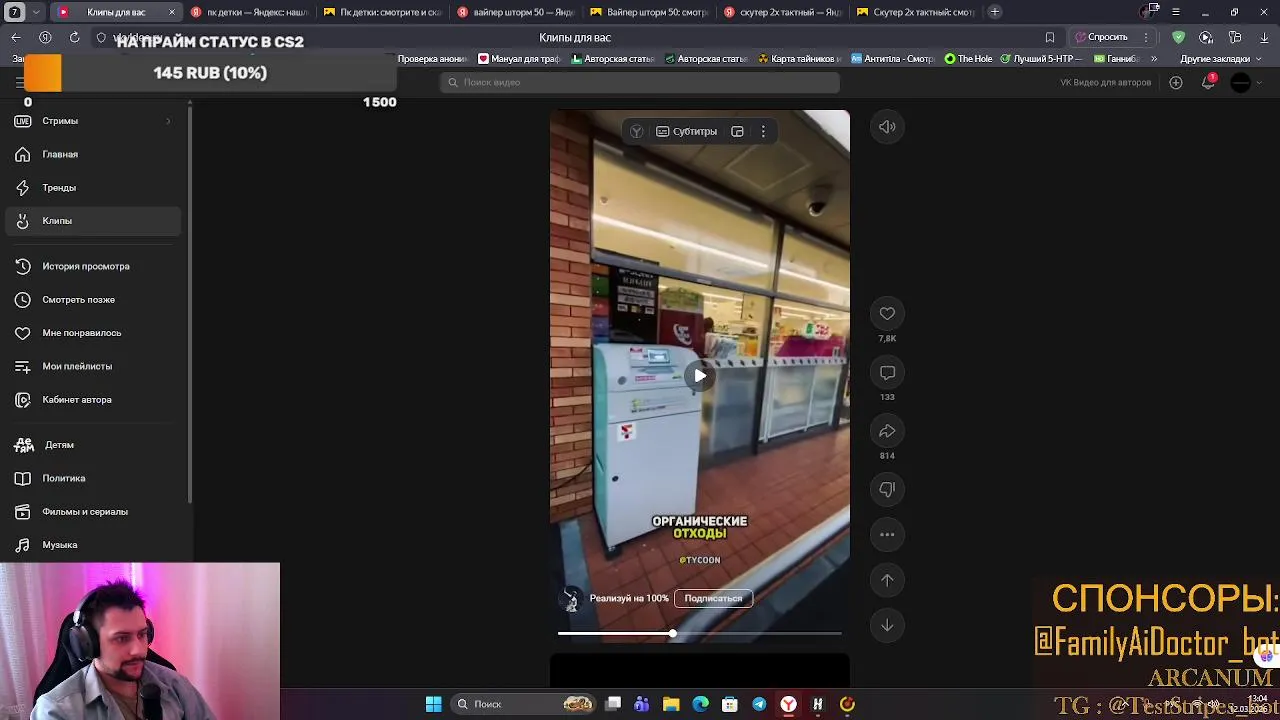
Task: Go to next clip with down arrow
Action: click(887, 625)
